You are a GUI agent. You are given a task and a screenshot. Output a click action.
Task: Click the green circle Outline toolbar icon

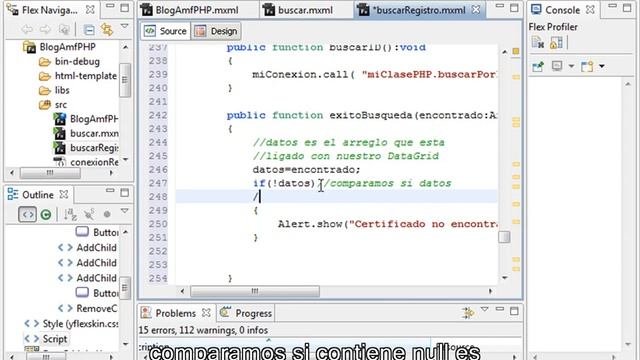[x=46, y=214]
